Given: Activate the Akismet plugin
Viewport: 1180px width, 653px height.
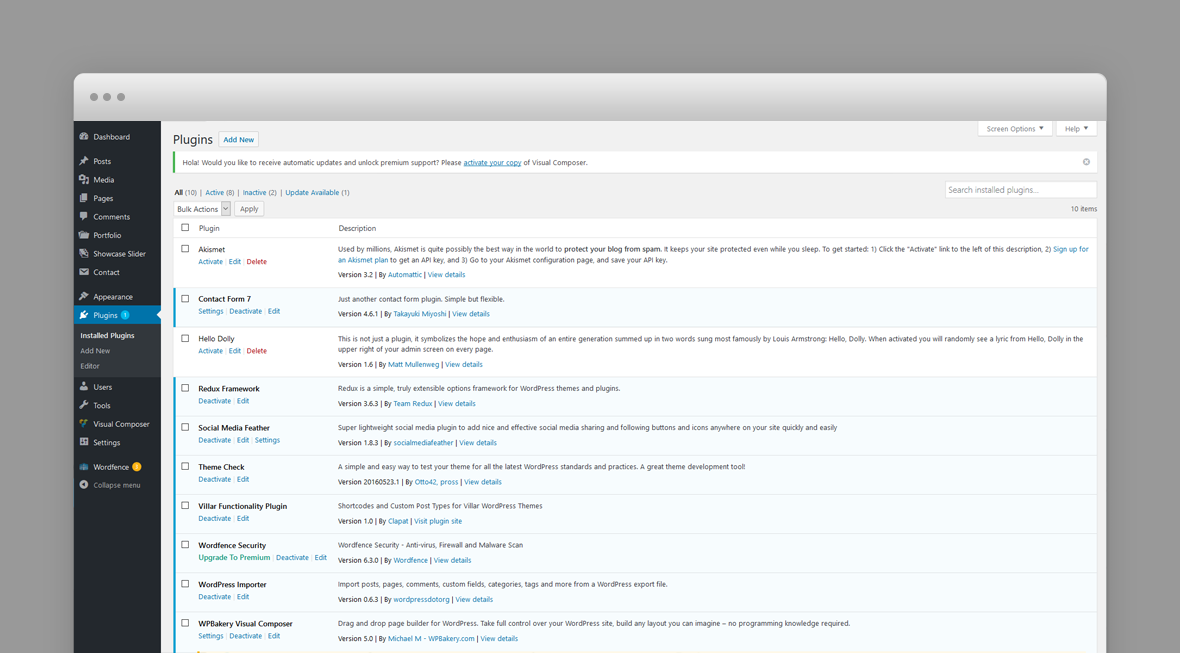Looking at the screenshot, I should 211,262.
